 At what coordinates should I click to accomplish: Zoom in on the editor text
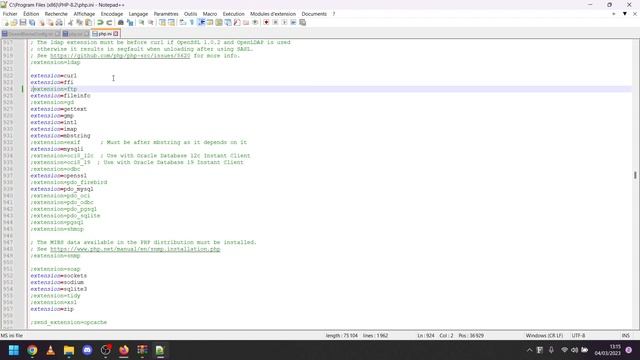click(141, 22)
